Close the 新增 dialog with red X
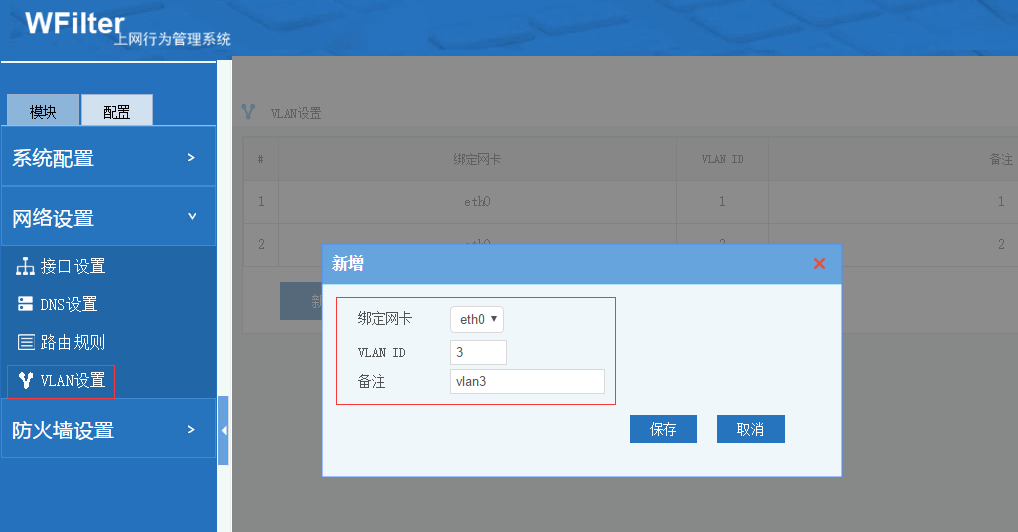The height and width of the screenshot is (532, 1018). pos(819,264)
